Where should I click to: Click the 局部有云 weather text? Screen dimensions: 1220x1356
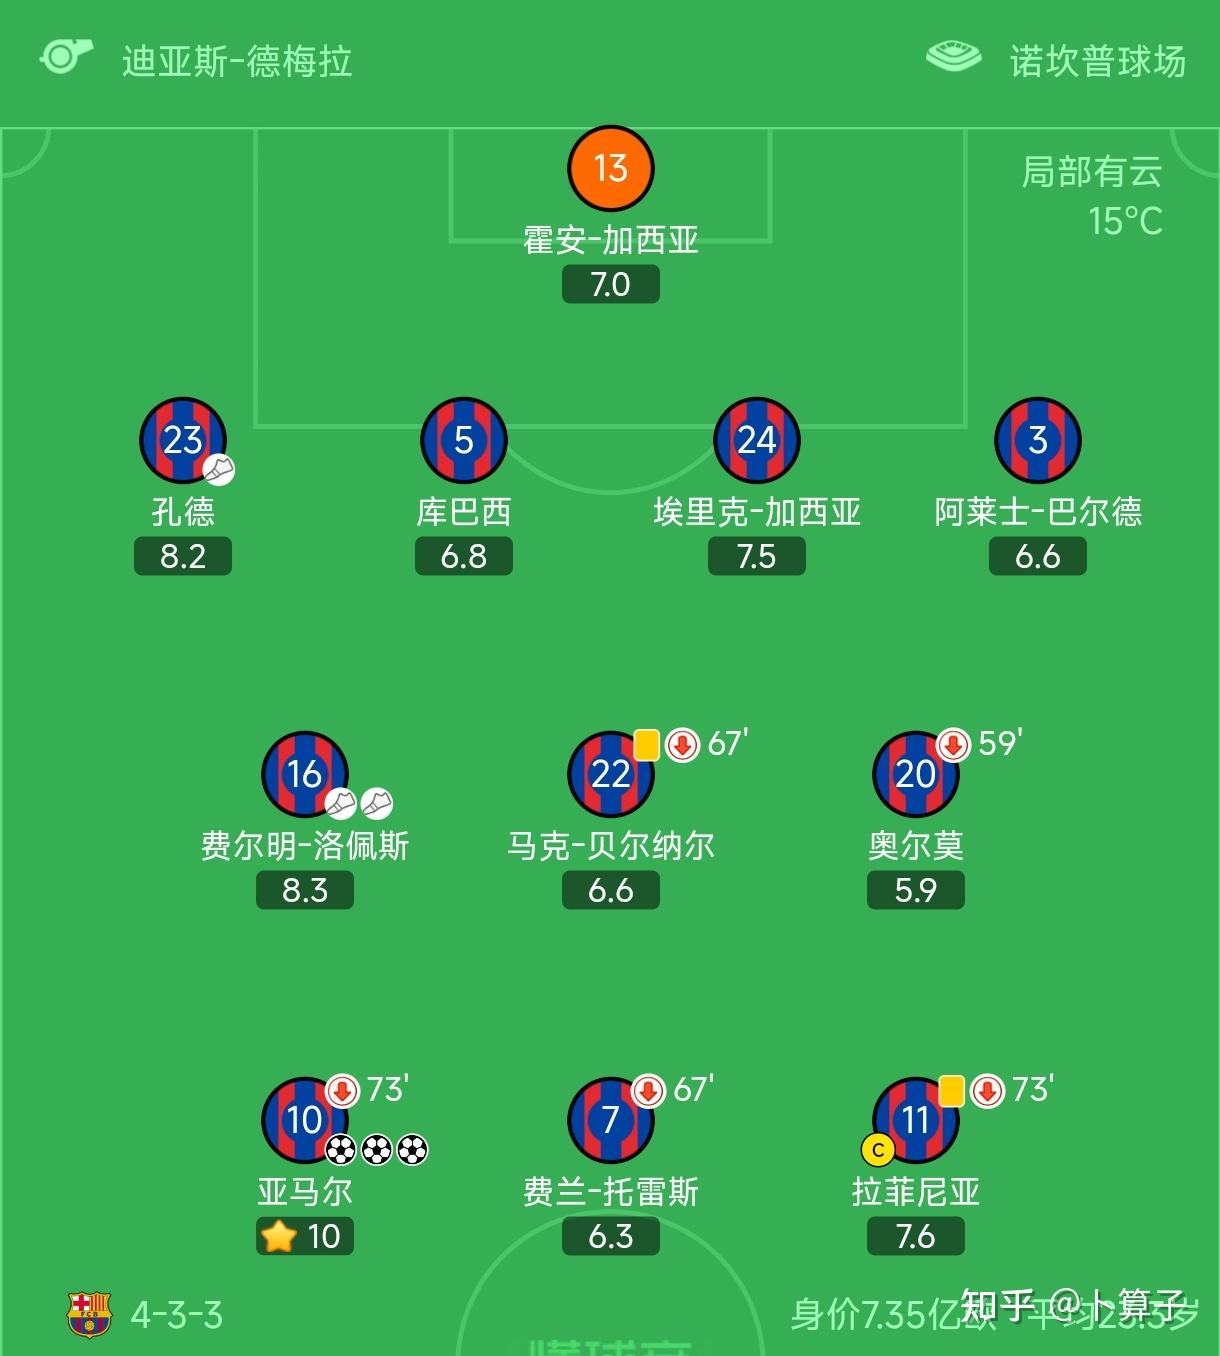[x=1091, y=172]
